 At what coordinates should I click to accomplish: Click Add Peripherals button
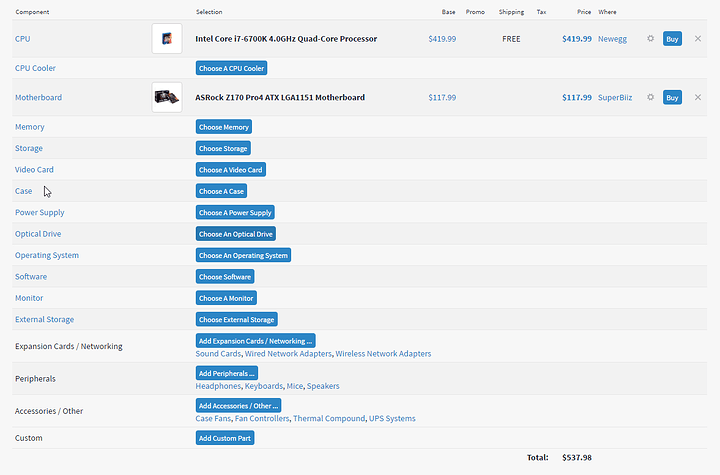click(226, 373)
